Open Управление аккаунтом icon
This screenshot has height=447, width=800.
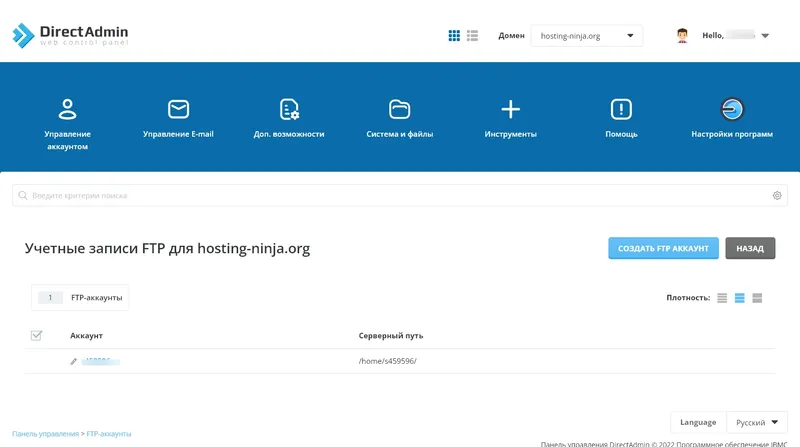point(67,109)
